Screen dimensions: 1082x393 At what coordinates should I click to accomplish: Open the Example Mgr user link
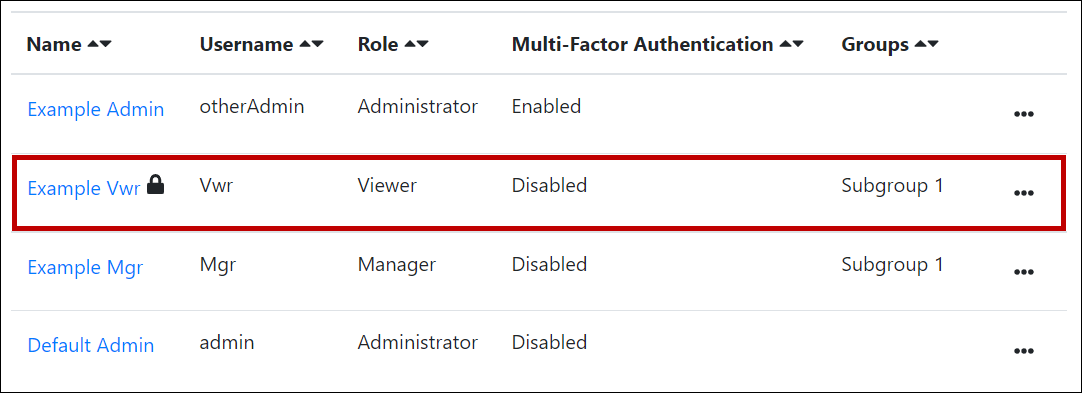click(85, 267)
